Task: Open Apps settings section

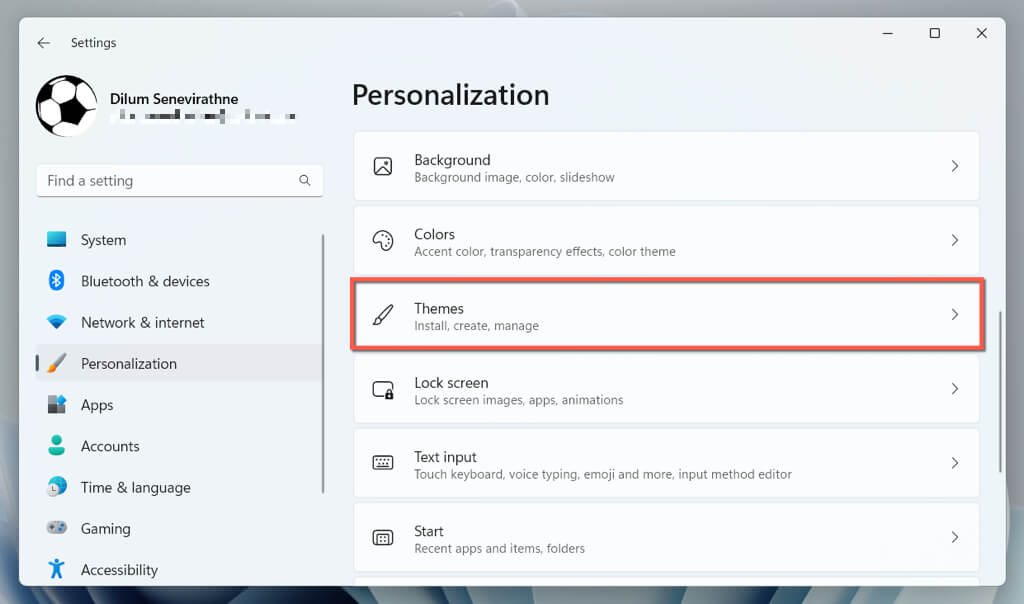Action: (x=97, y=405)
